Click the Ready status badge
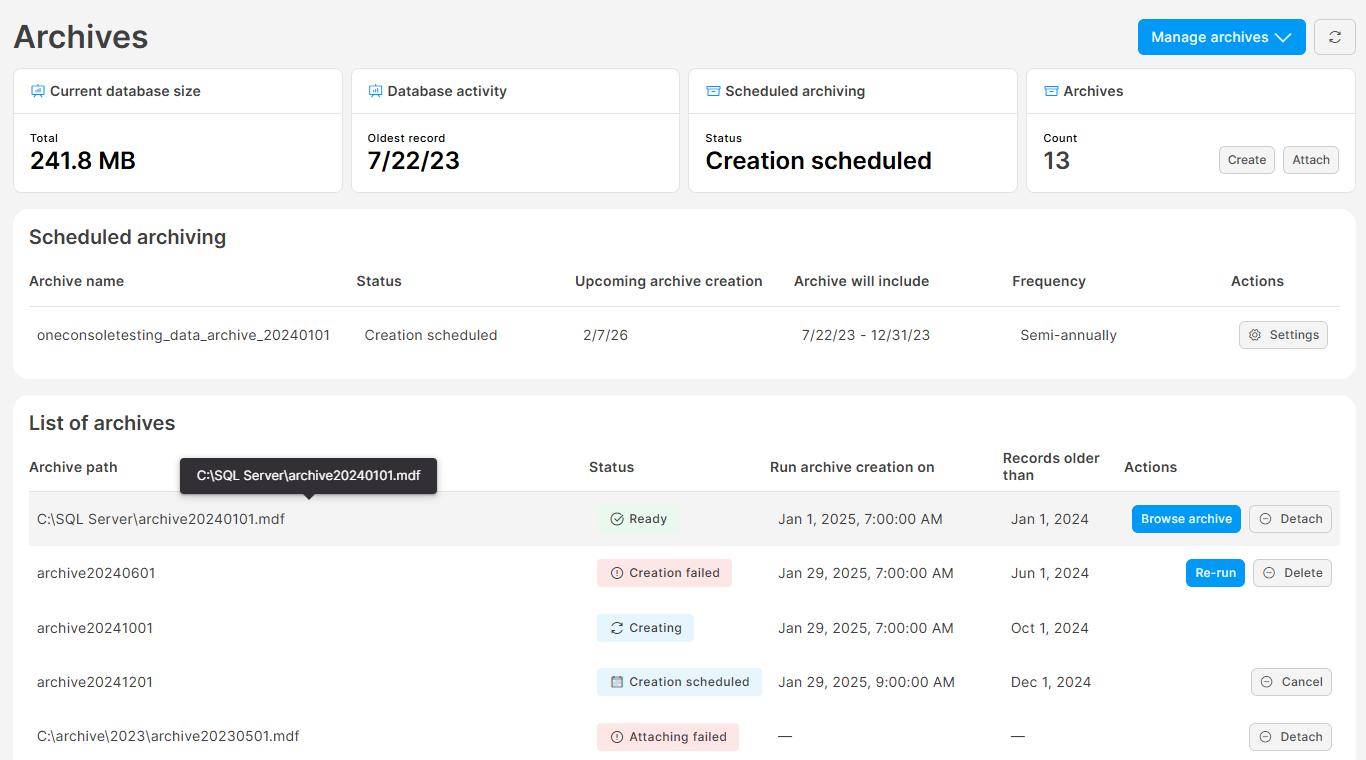Image resolution: width=1366 pixels, height=760 pixels. (638, 519)
